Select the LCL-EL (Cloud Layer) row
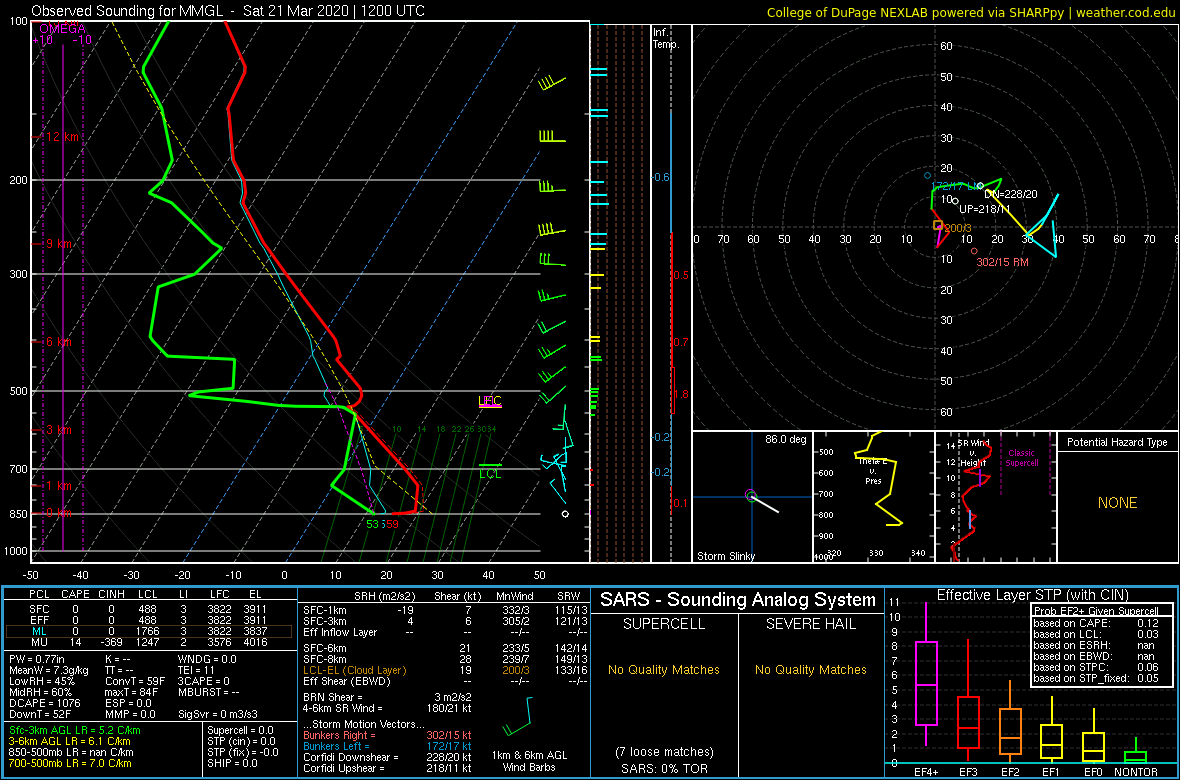This screenshot has width=1180, height=780. (x=444, y=670)
